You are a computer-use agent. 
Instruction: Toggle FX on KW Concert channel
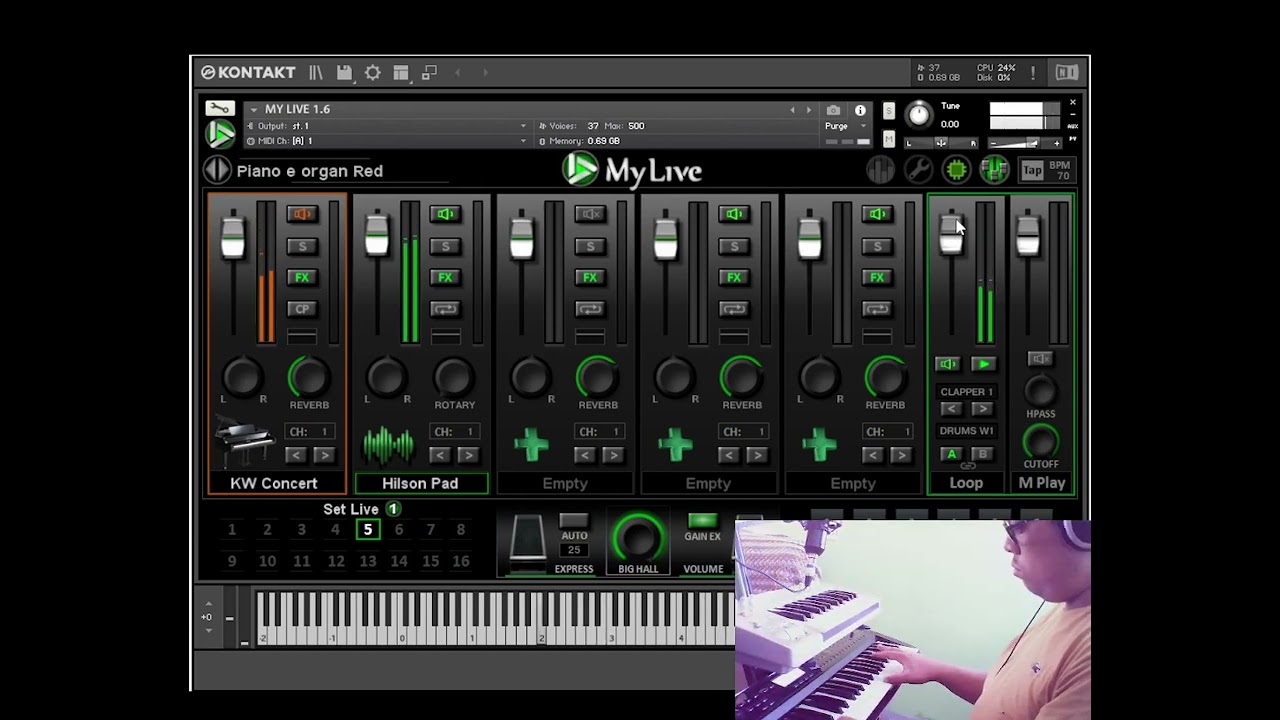302,277
